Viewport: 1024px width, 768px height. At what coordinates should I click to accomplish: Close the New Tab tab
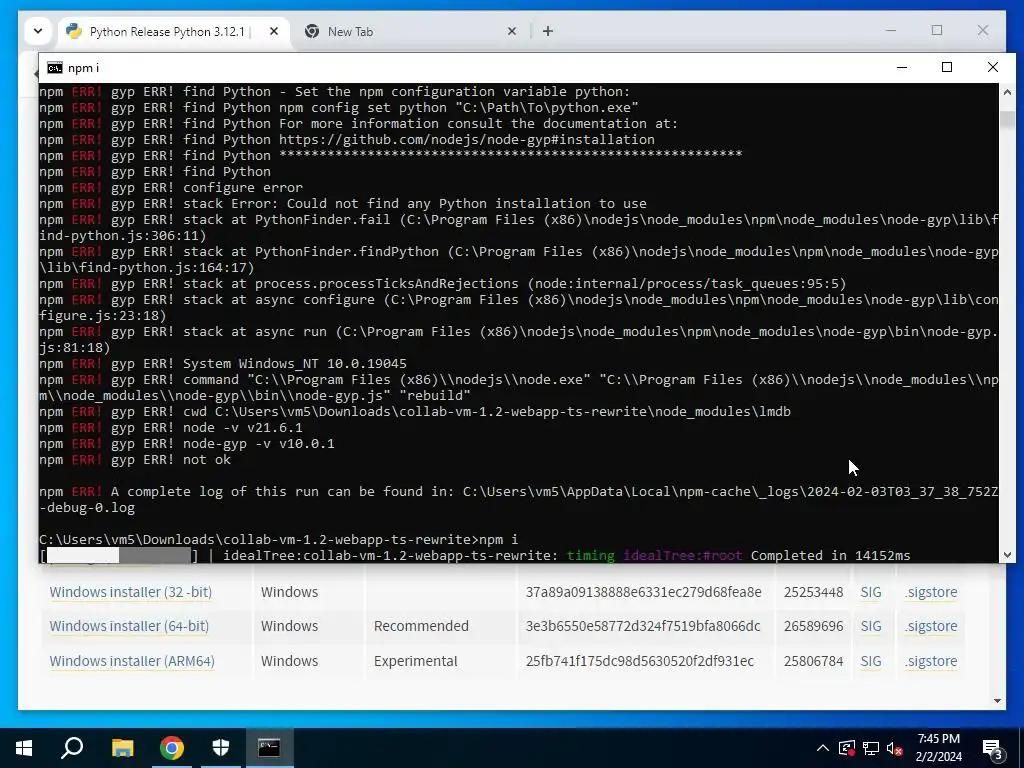point(512,31)
